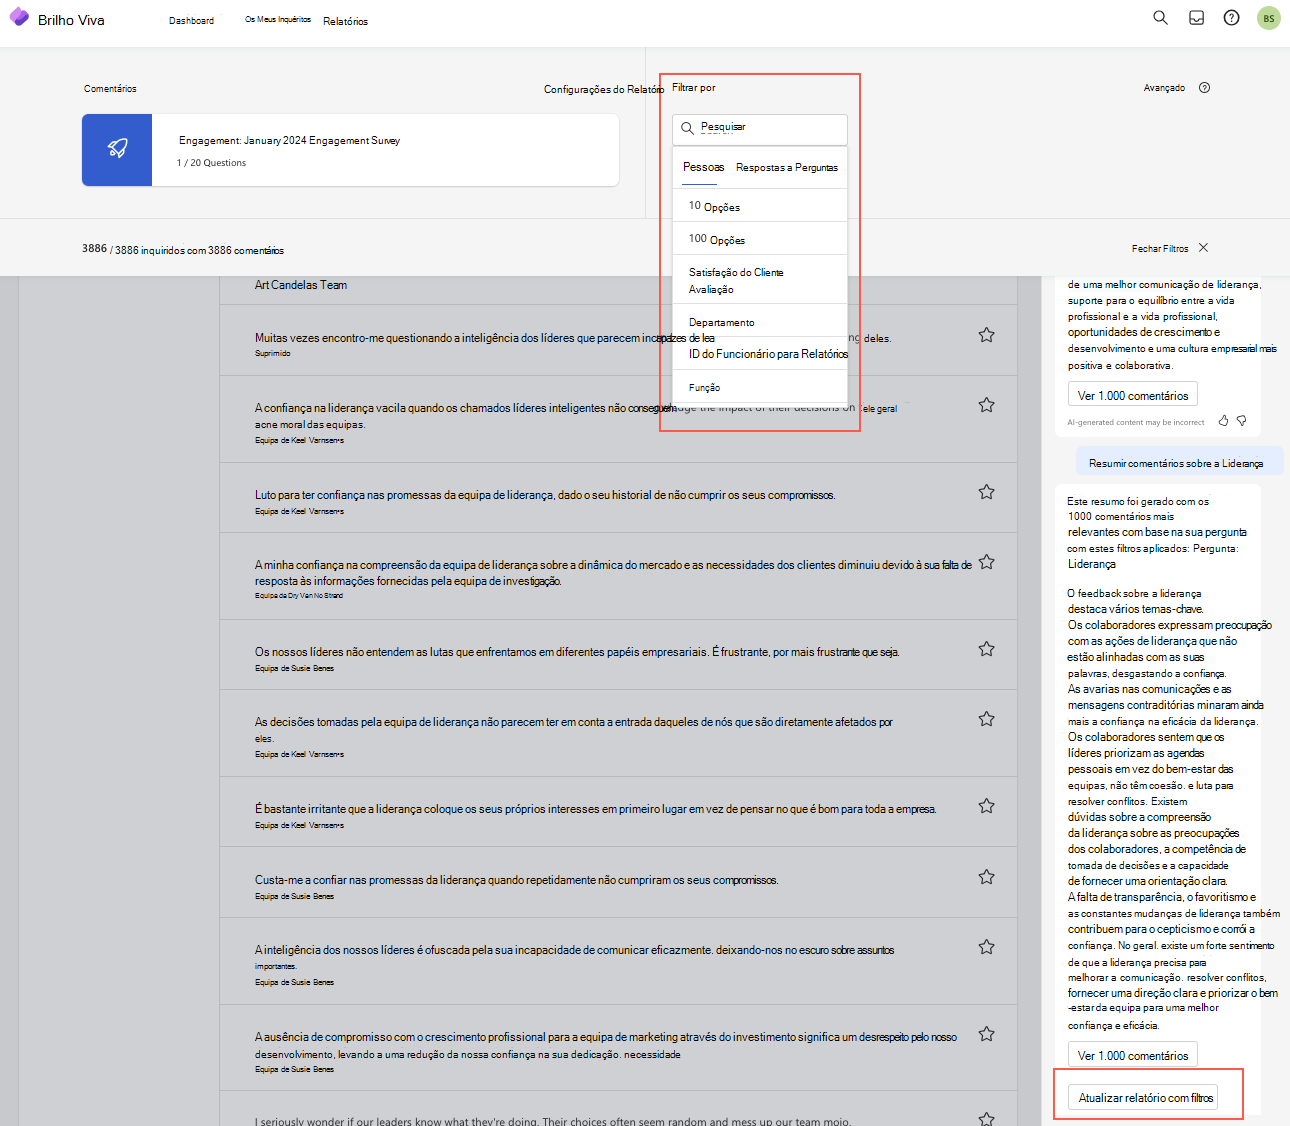The height and width of the screenshot is (1126, 1290).
Task: Click the Avançado link
Action: click(x=1164, y=88)
